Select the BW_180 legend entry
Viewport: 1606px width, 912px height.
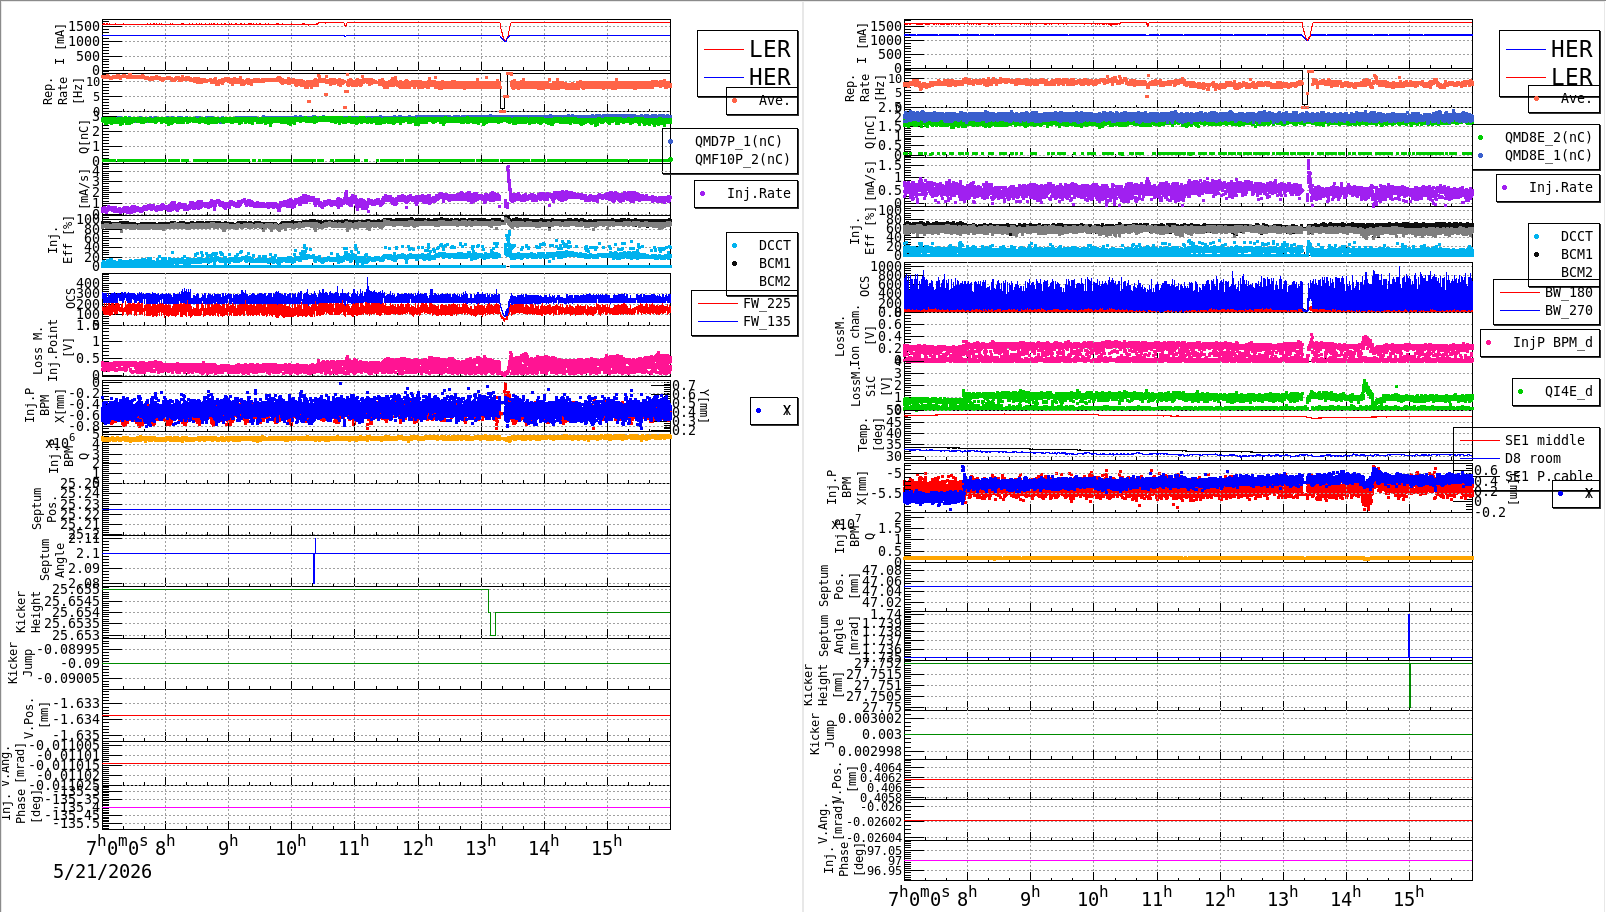(x=1568, y=292)
